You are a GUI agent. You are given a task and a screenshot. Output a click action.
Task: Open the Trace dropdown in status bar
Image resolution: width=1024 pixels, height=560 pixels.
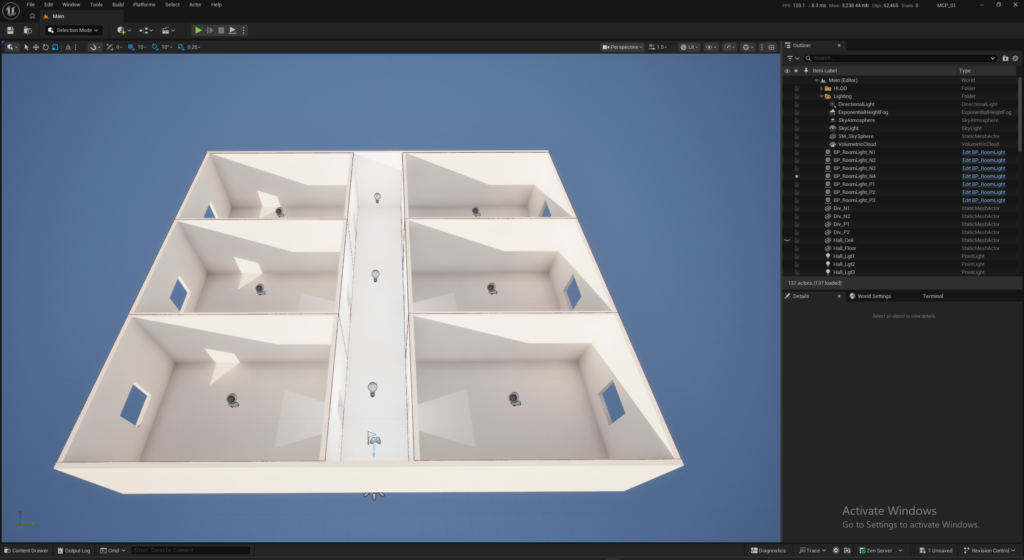tap(812, 550)
